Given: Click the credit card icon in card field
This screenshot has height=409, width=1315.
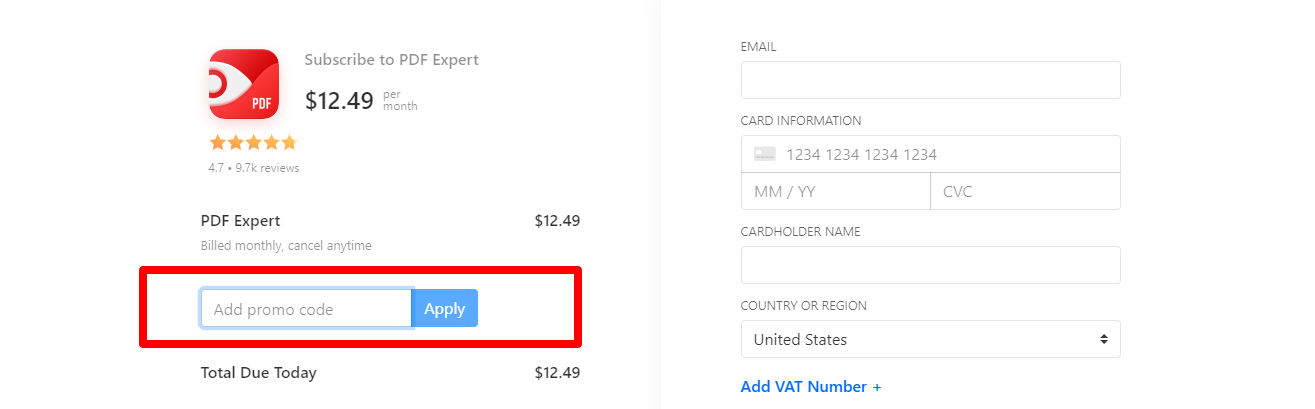Looking at the screenshot, I should [x=765, y=154].
